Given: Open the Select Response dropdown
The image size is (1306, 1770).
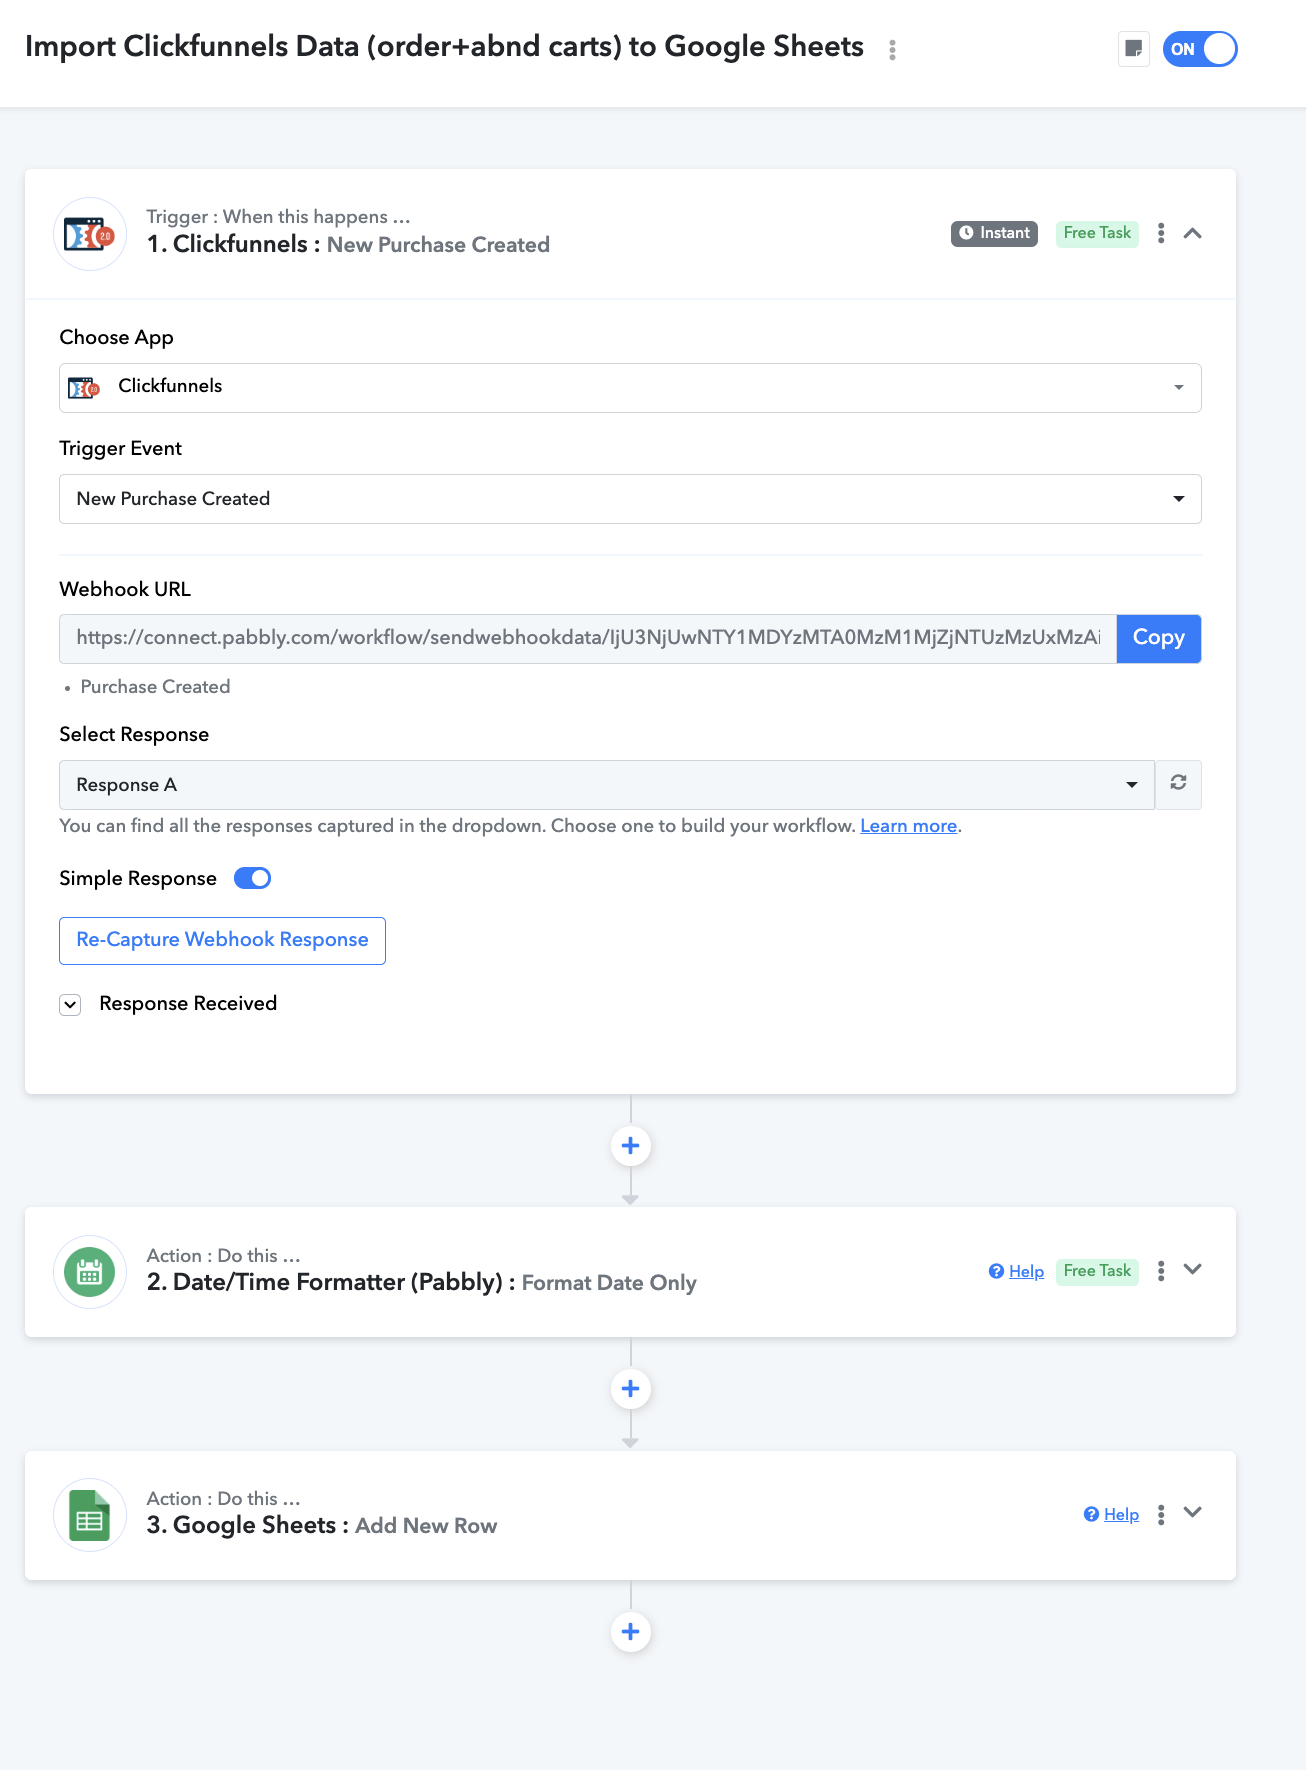Looking at the screenshot, I should 607,785.
